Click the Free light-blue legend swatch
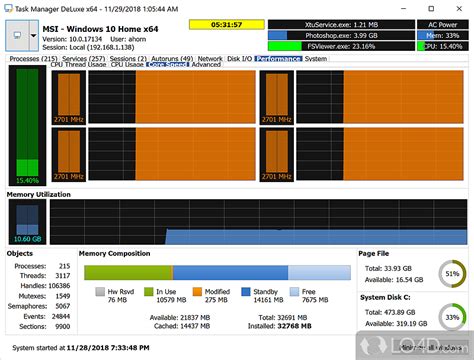 (x=294, y=292)
